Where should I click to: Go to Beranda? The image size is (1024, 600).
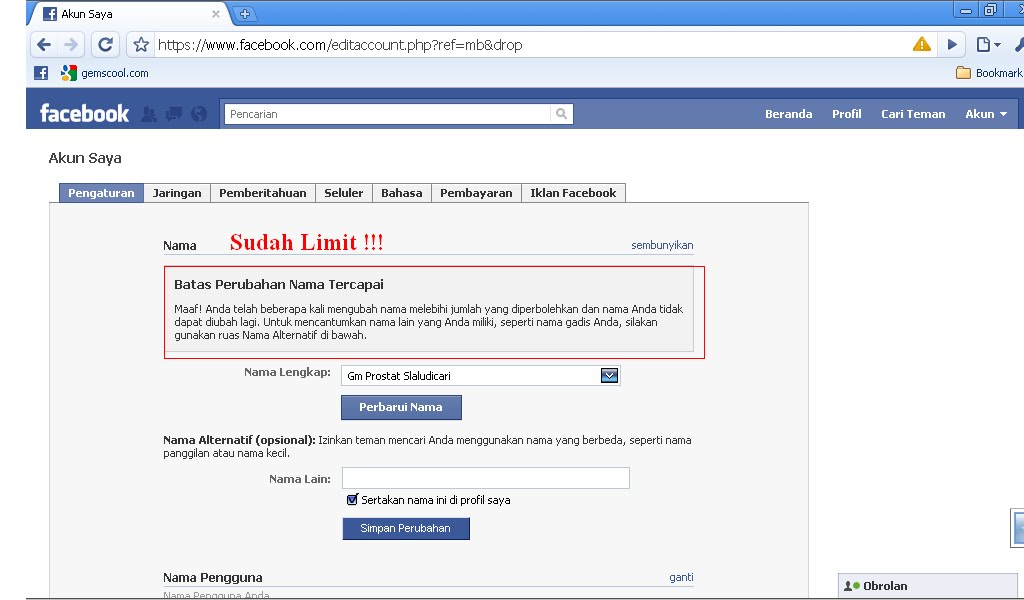[x=788, y=114]
